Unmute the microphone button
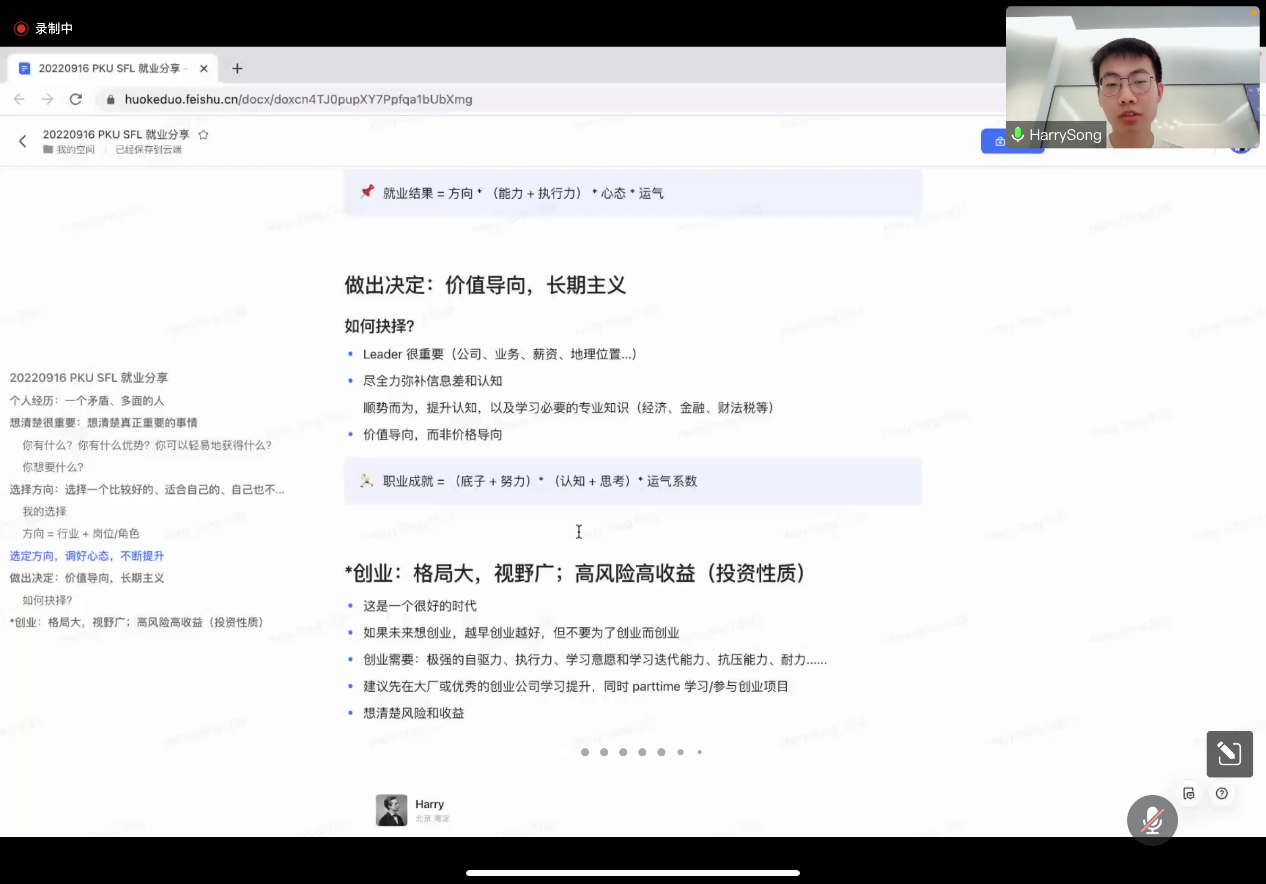Screen dimensions: 1266x884 coord(1152,820)
